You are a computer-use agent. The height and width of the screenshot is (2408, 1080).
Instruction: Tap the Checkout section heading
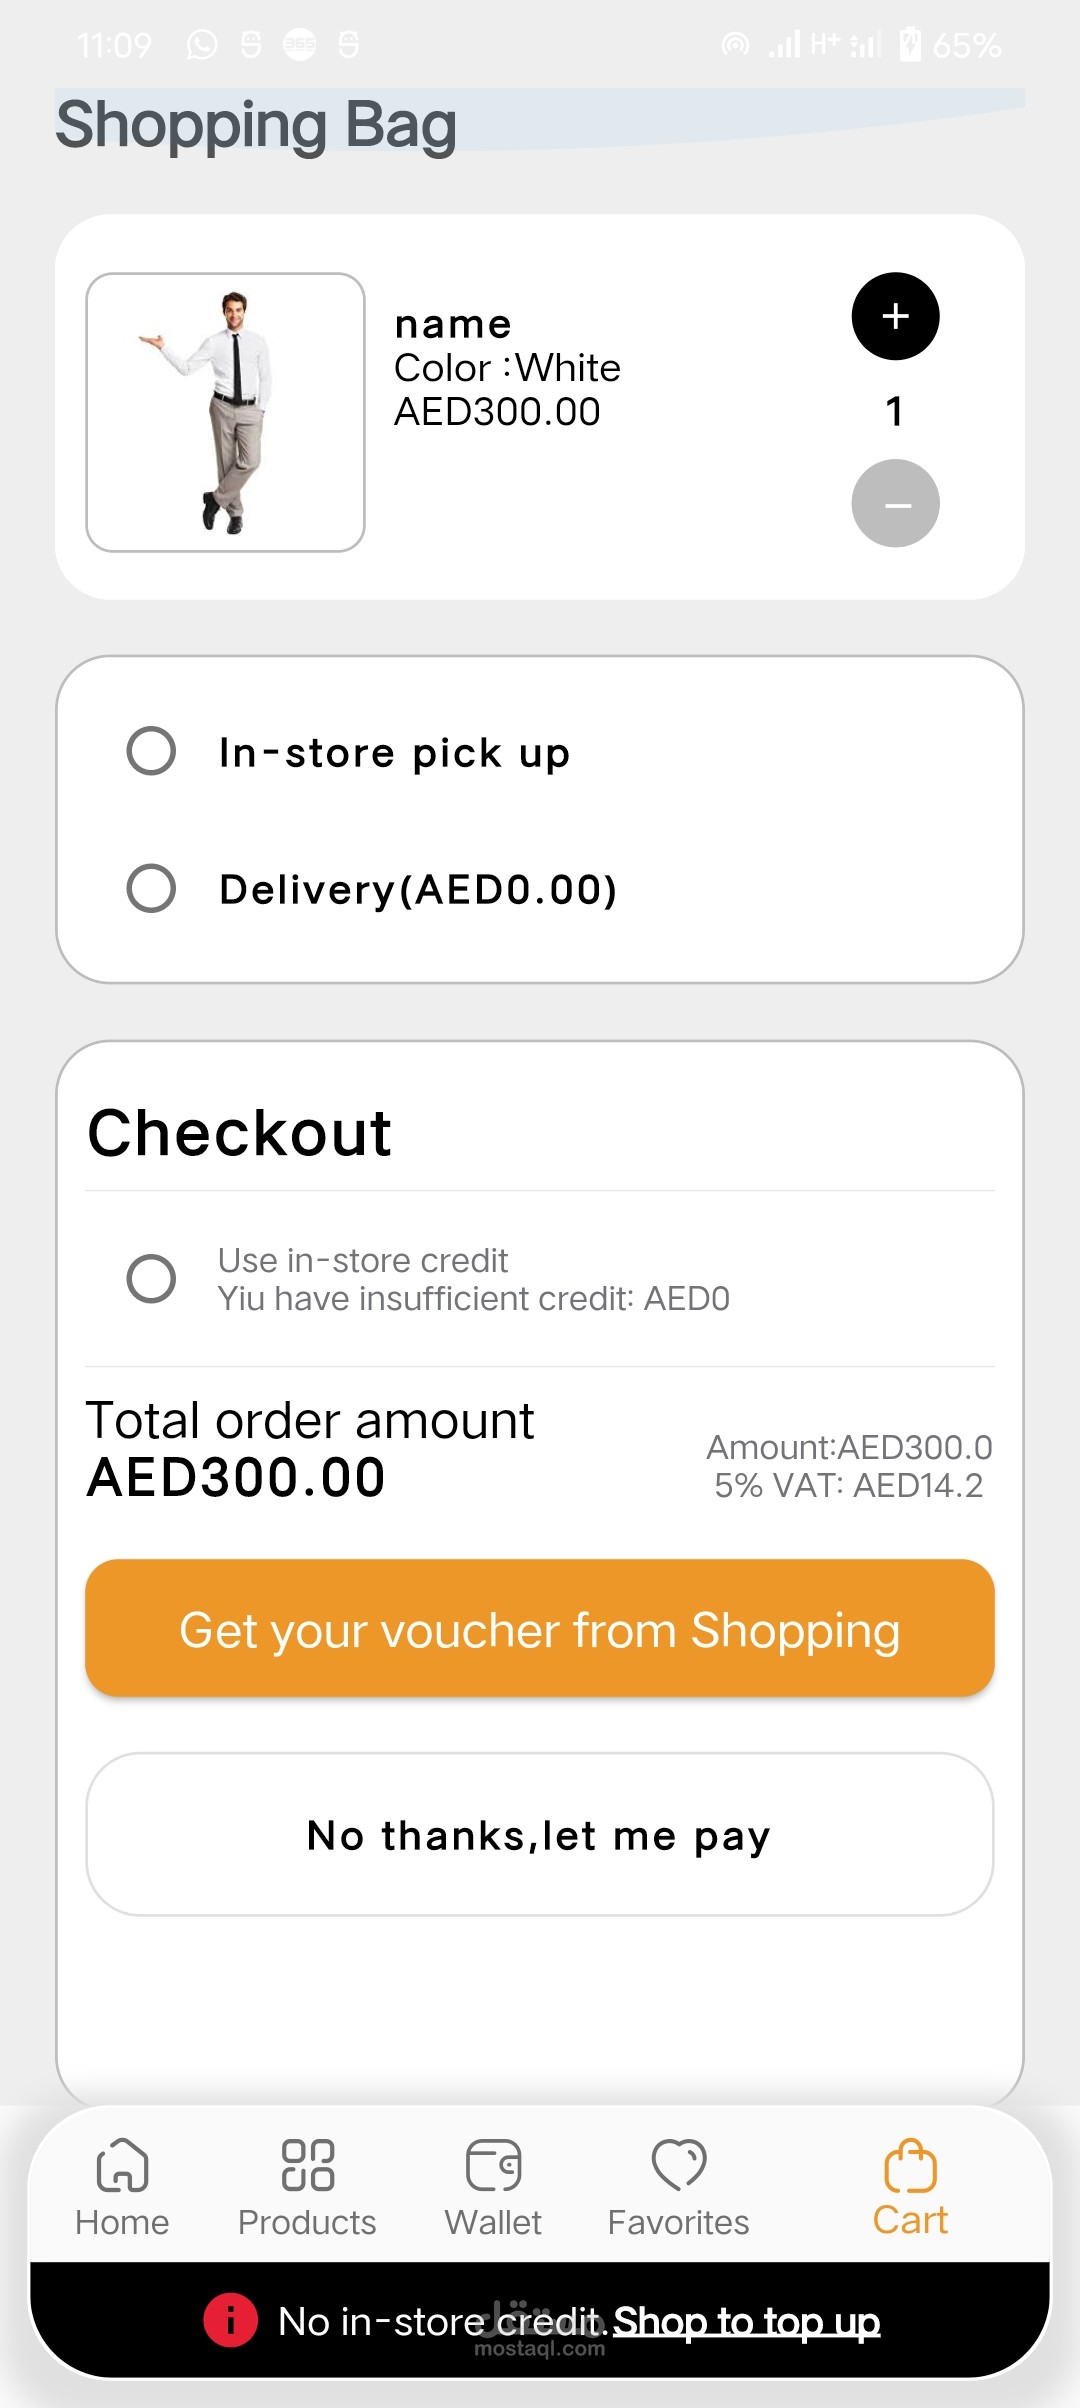[x=240, y=1133]
